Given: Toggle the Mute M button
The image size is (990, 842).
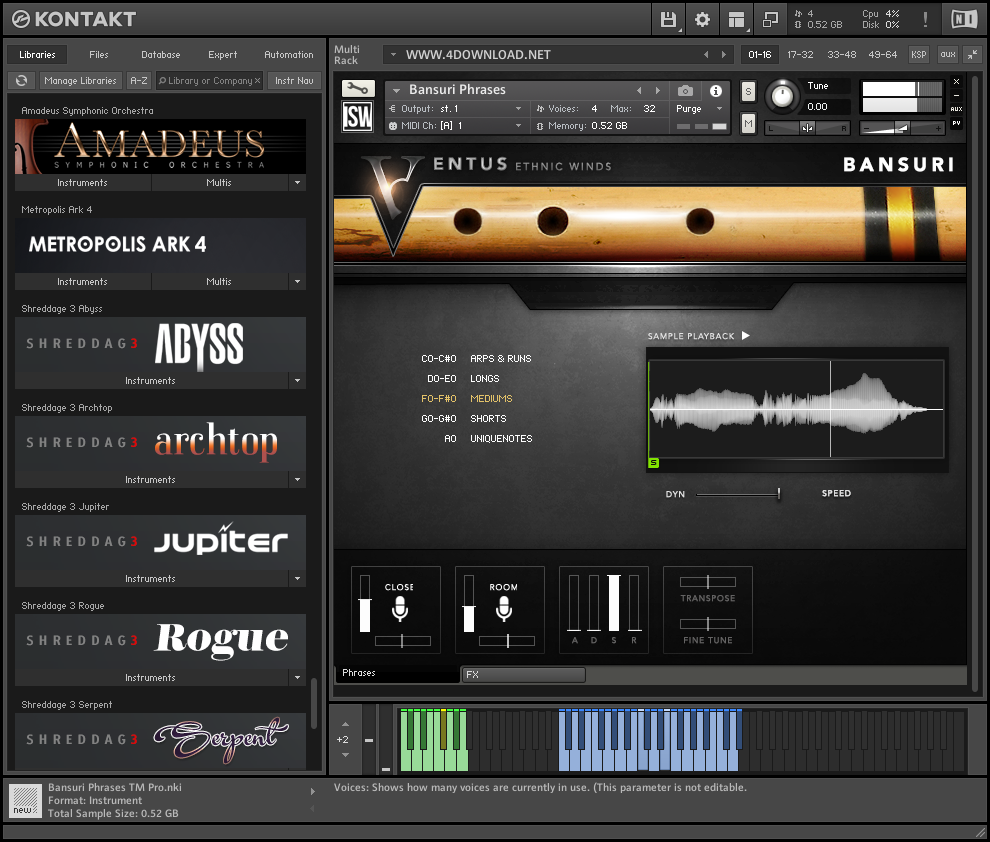Looking at the screenshot, I should pos(748,124).
